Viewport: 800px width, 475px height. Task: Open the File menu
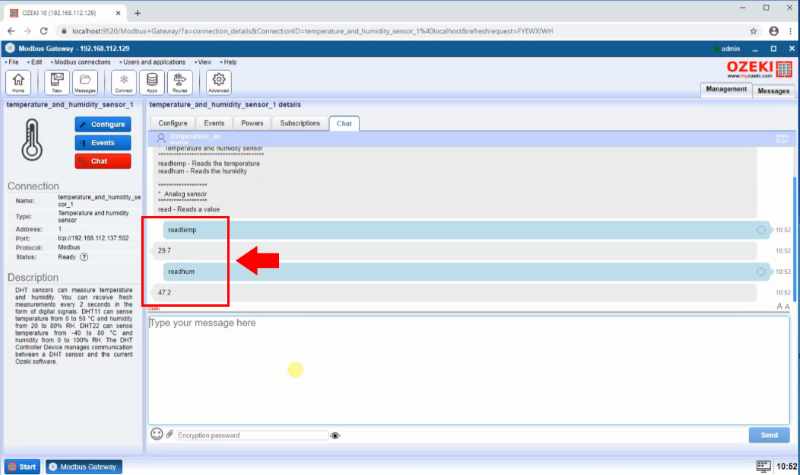(x=12, y=62)
